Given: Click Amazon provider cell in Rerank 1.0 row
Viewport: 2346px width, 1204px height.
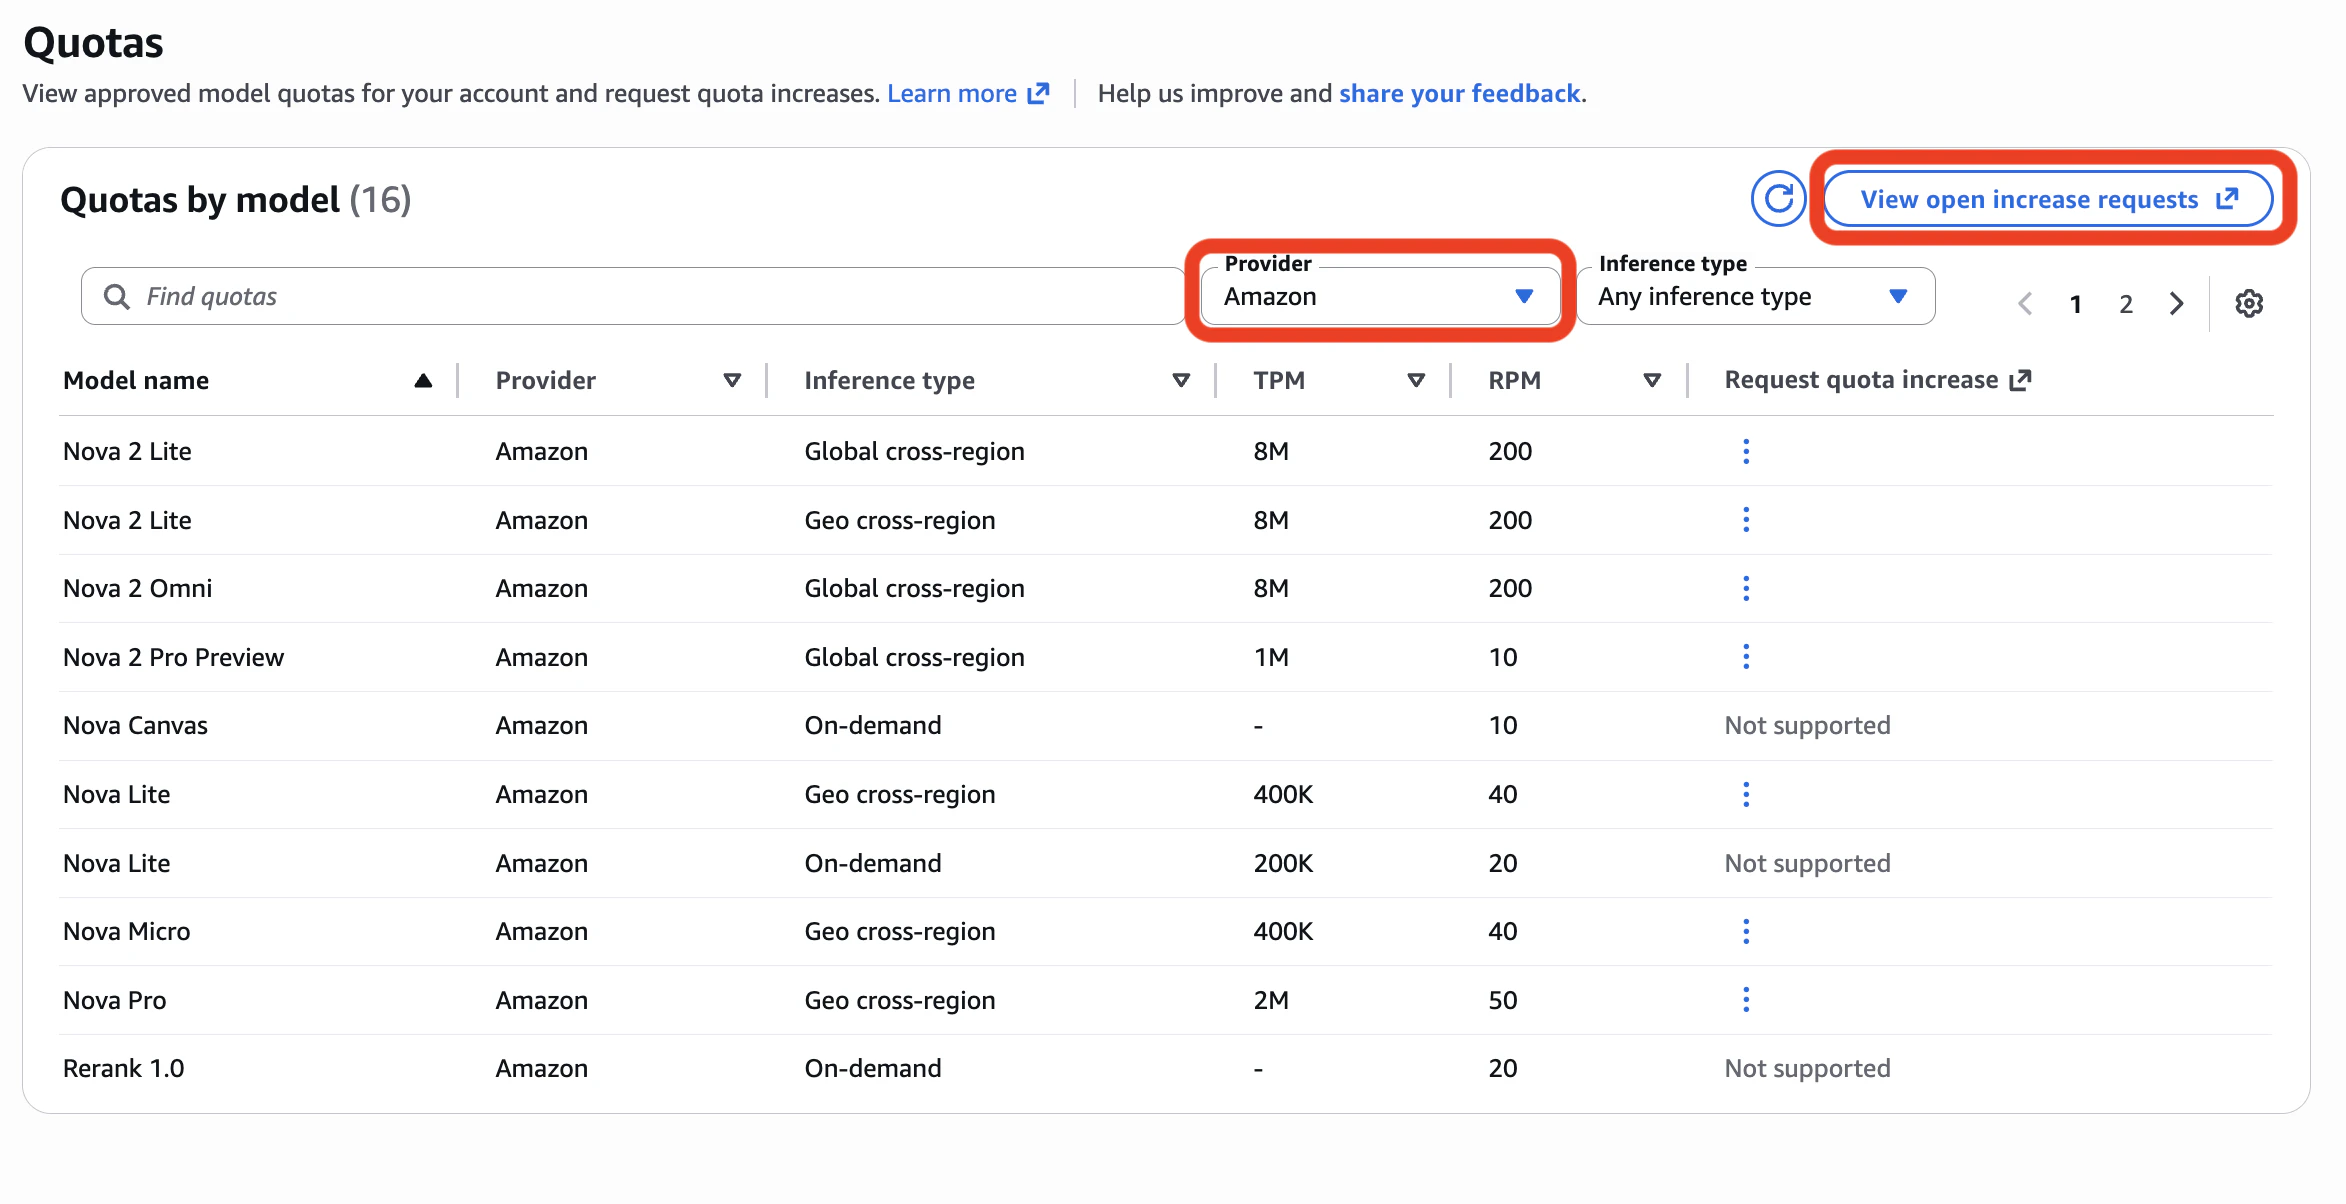Looking at the screenshot, I should tap(541, 1068).
